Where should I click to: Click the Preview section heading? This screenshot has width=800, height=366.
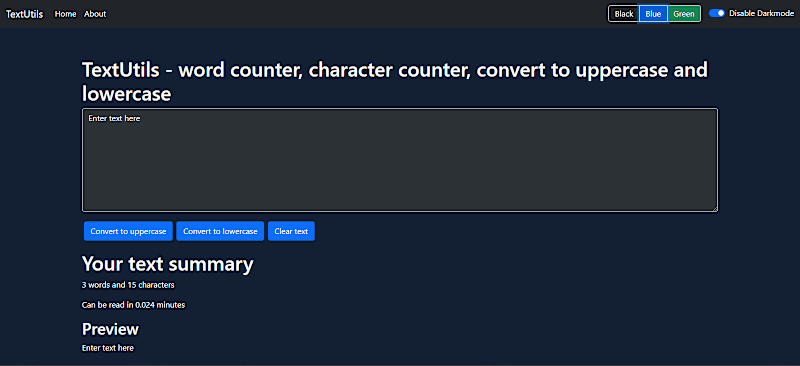(x=110, y=329)
